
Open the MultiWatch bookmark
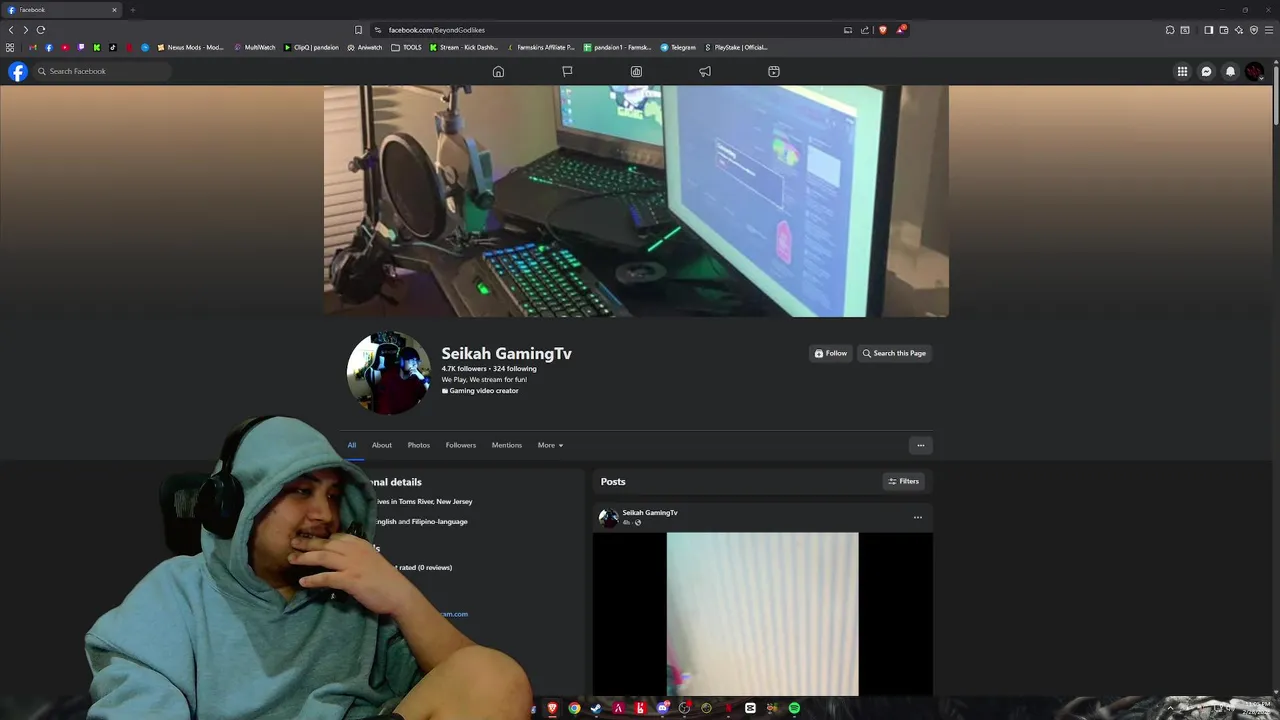click(255, 47)
